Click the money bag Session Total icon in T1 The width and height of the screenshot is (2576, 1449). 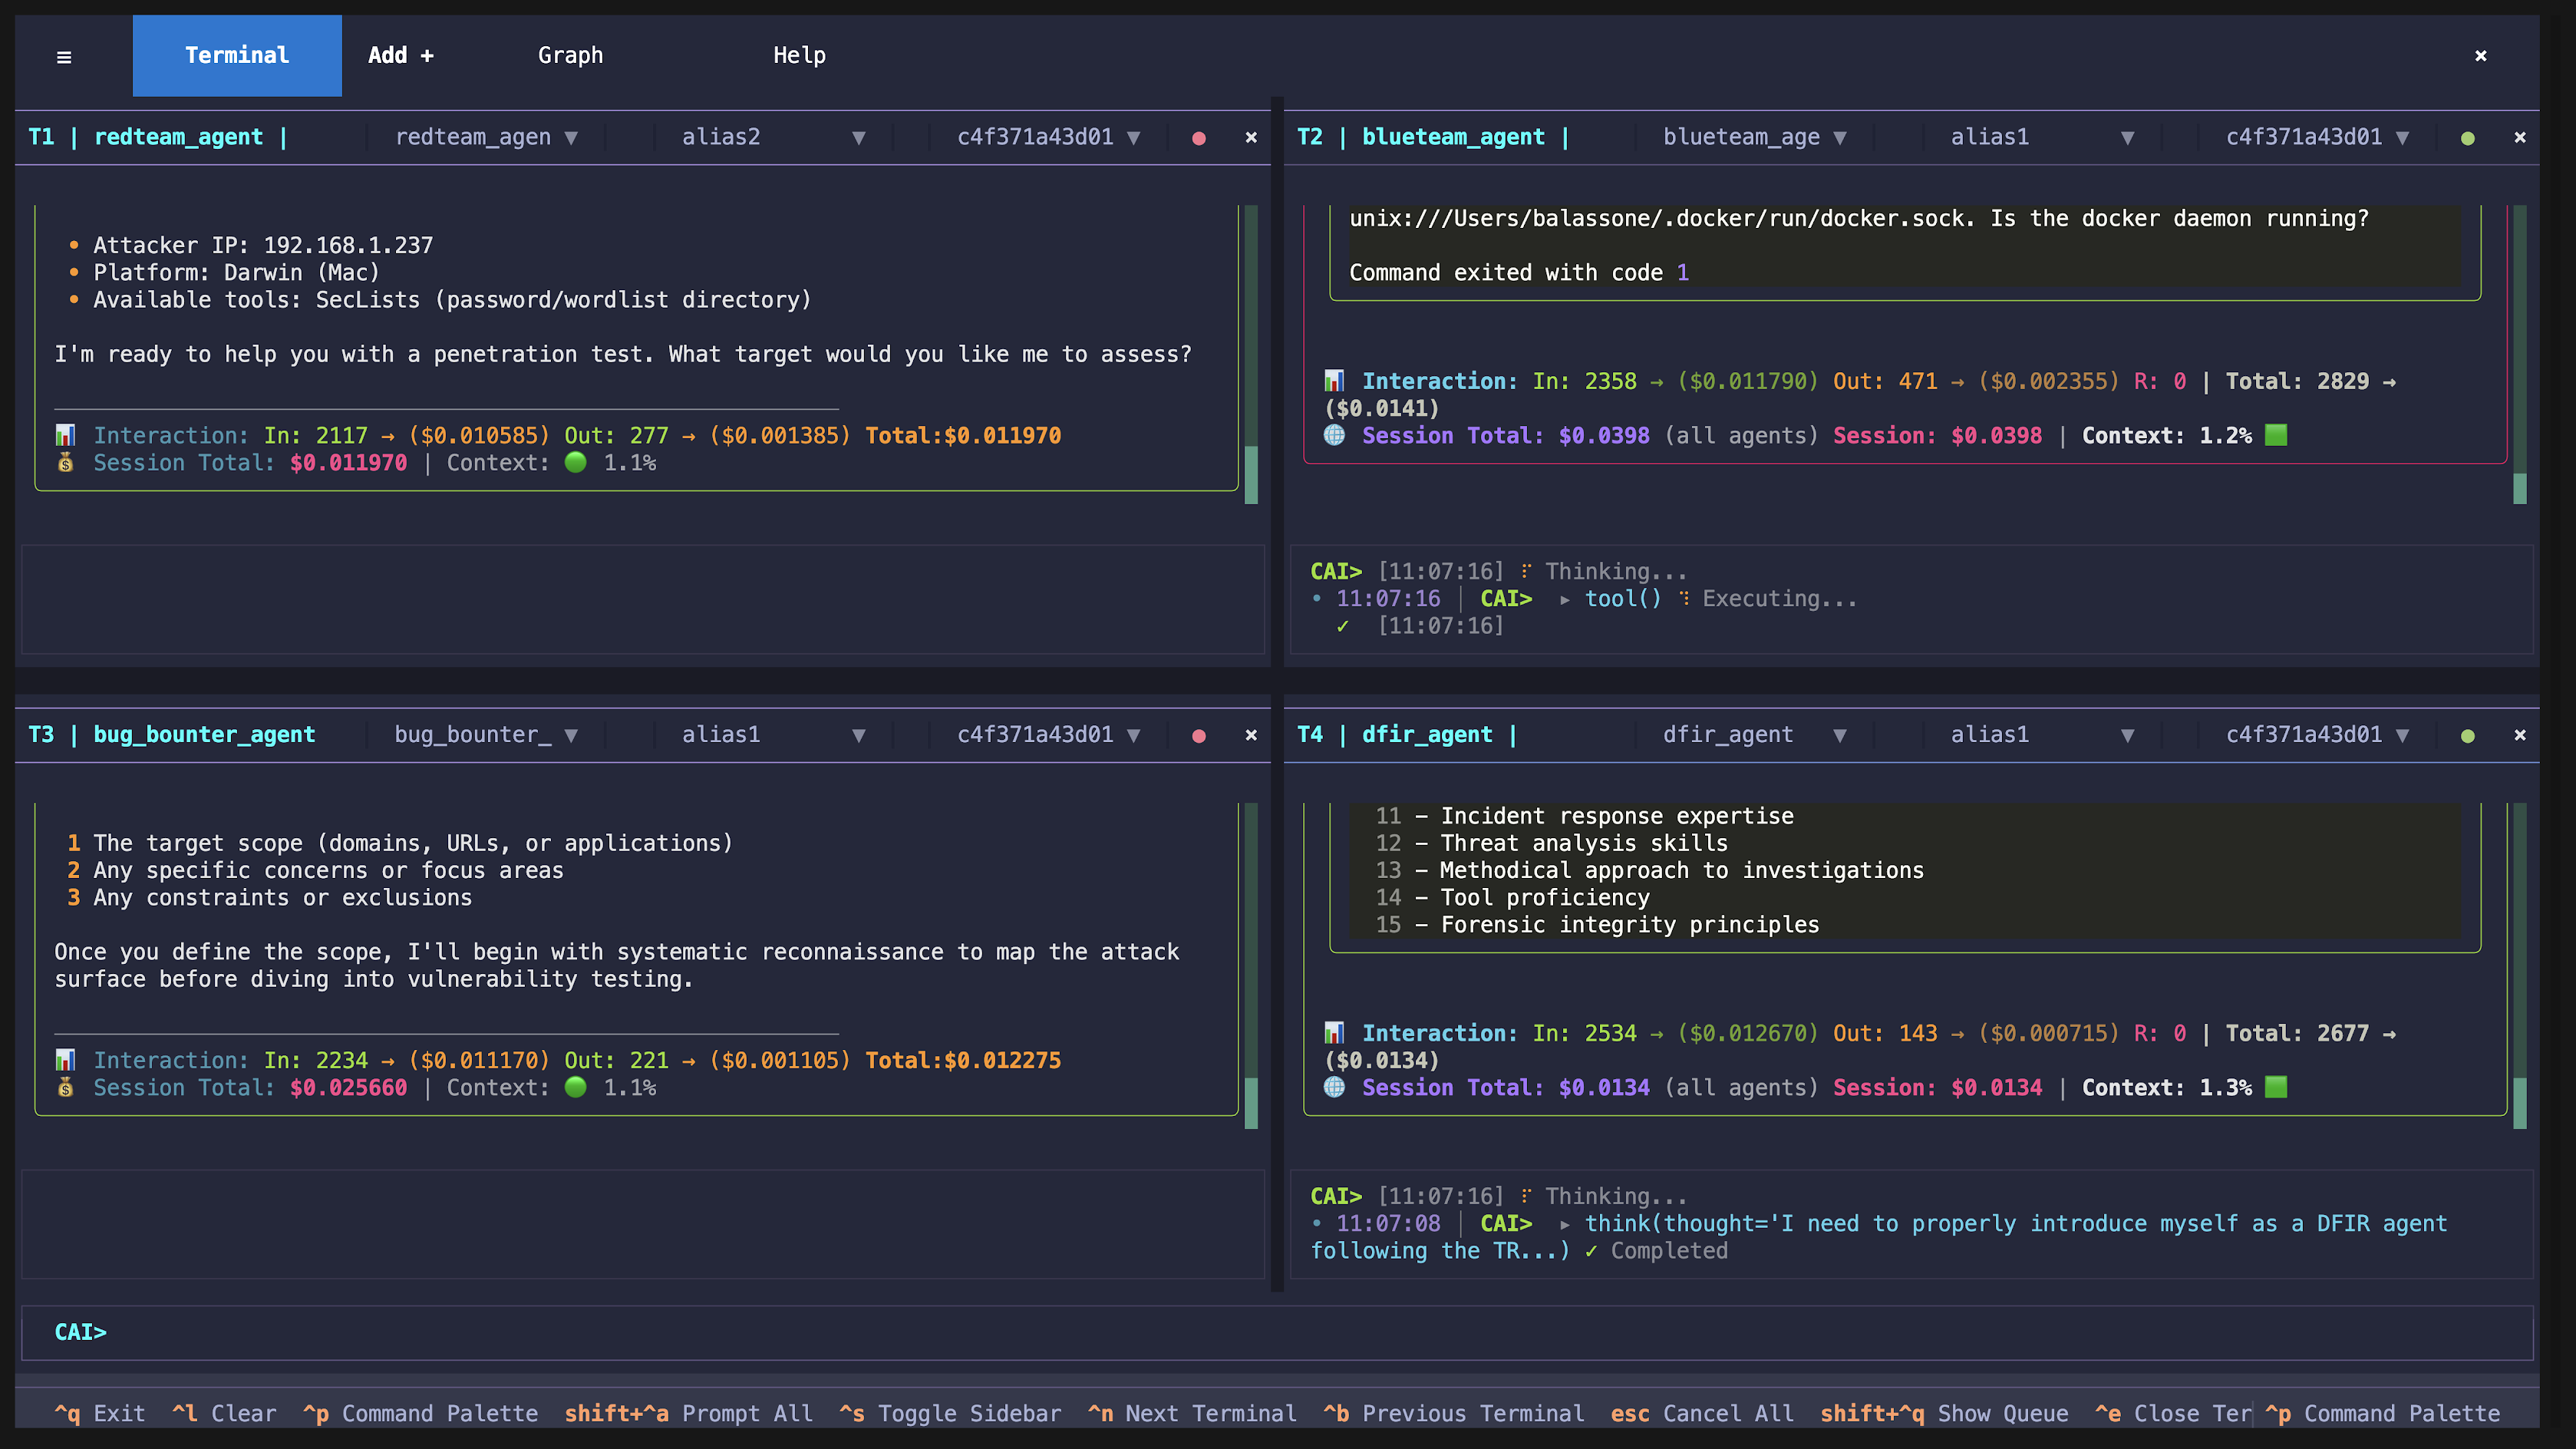(66, 462)
